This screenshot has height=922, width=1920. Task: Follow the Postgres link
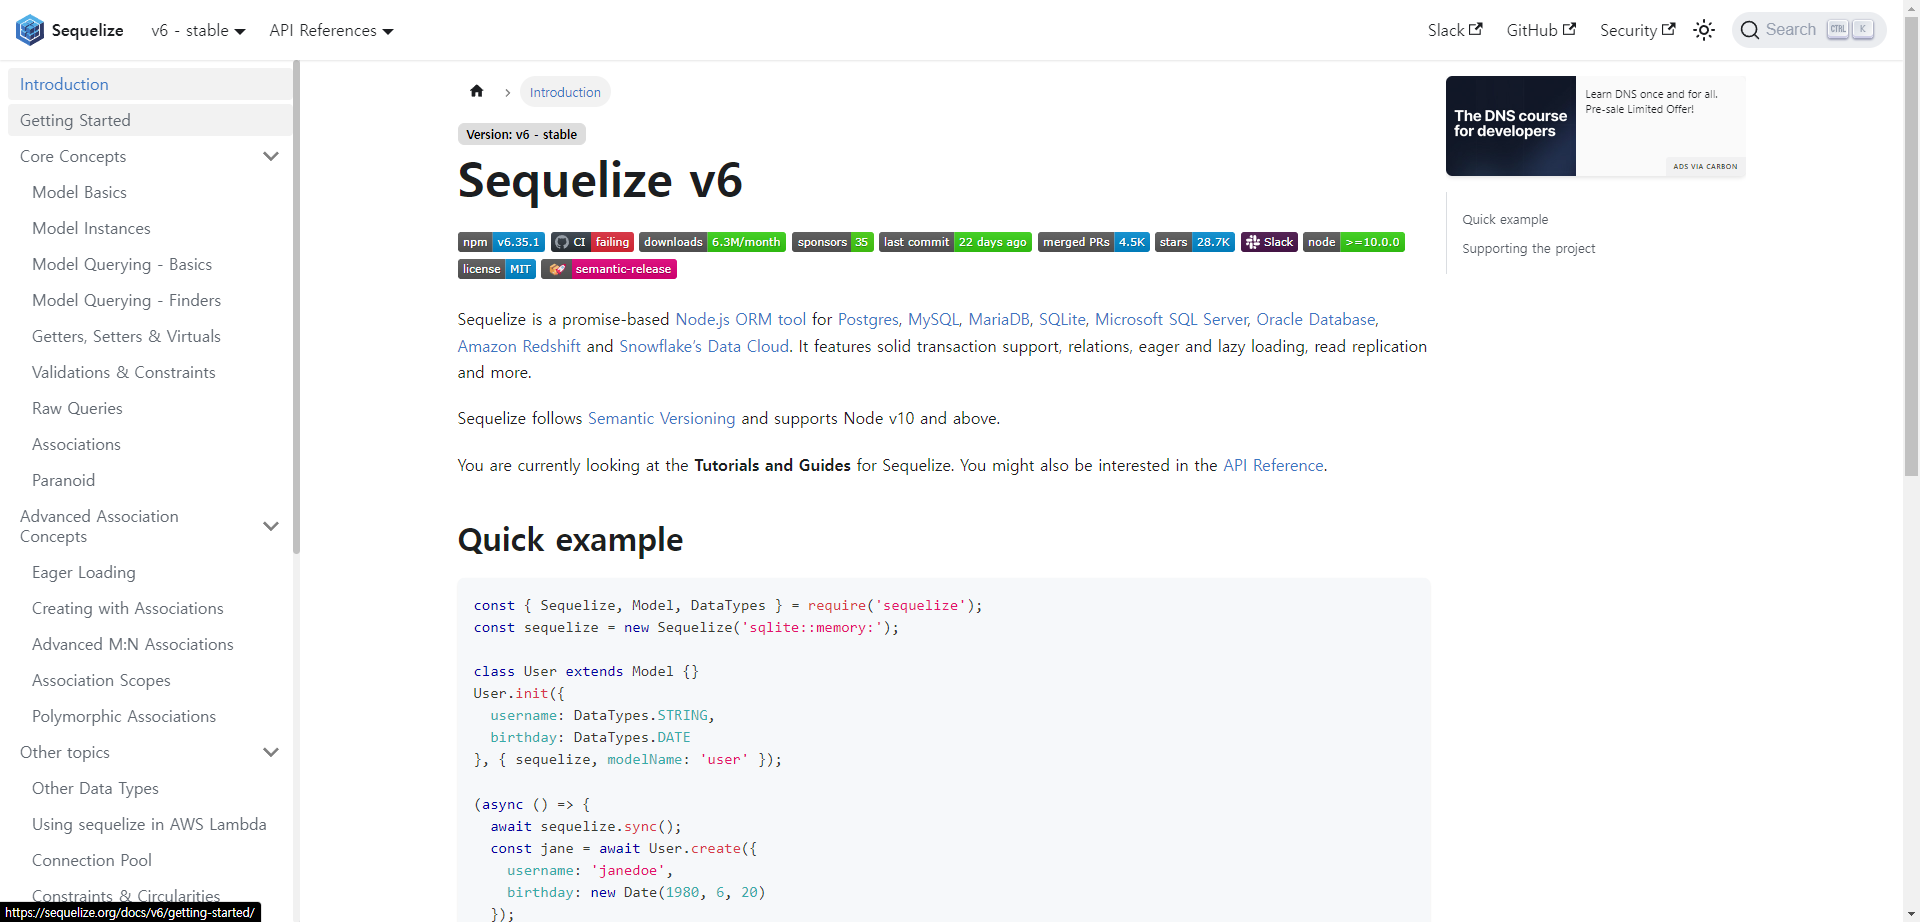click(868, 319)
